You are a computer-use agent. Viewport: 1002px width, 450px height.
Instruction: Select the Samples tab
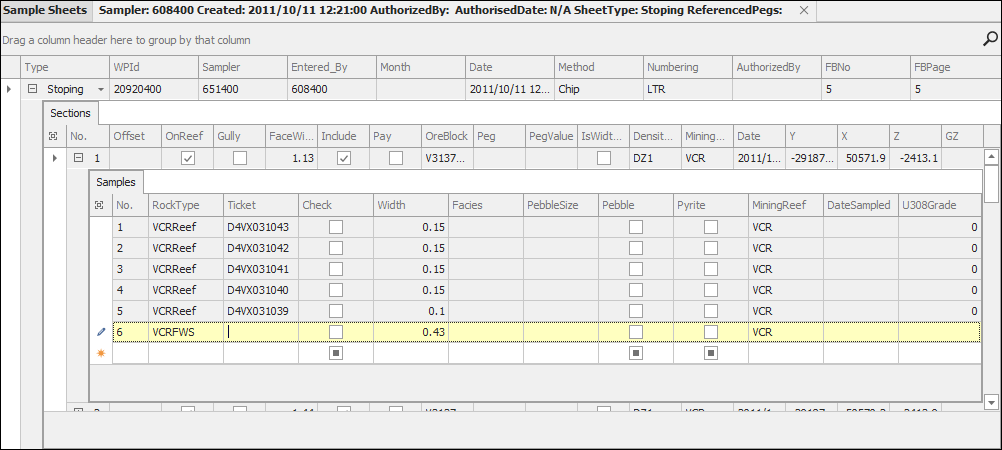coord(118,182)
